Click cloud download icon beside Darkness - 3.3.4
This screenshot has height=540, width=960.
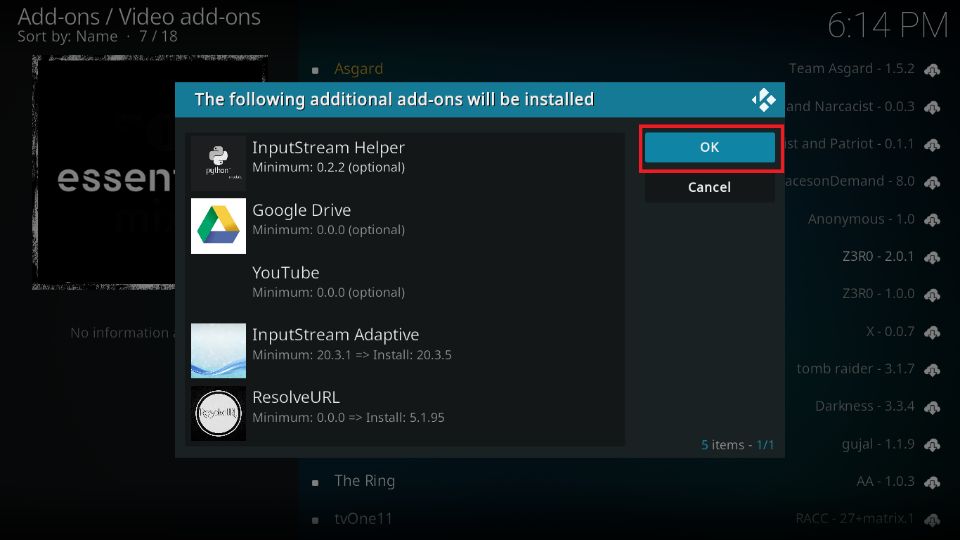coord(932,407)
